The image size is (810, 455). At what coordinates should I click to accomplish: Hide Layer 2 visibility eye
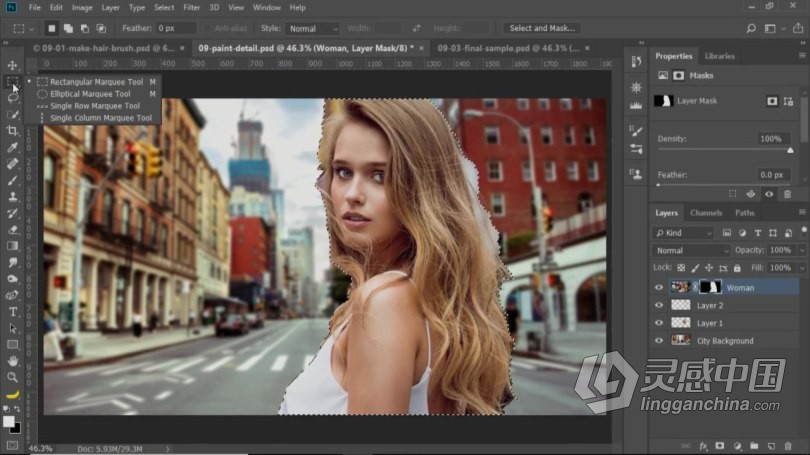pyautogui.click(x=659, y=305)
